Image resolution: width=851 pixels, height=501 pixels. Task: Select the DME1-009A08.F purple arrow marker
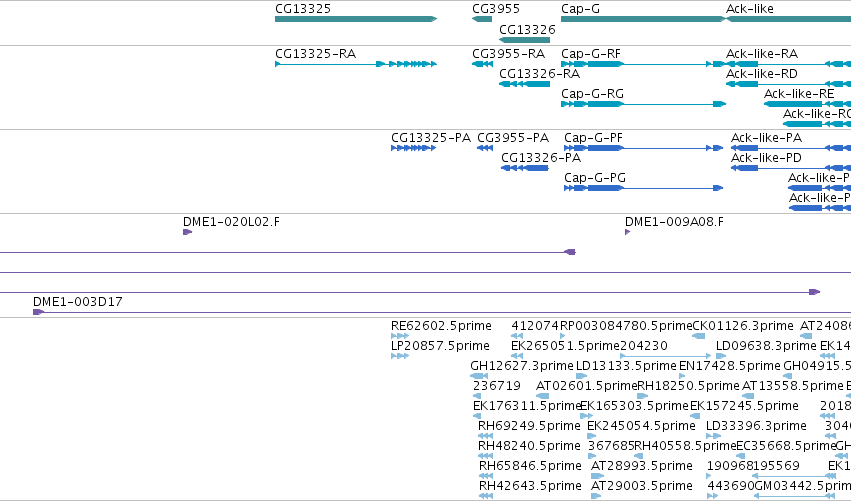tap(627, 232)
